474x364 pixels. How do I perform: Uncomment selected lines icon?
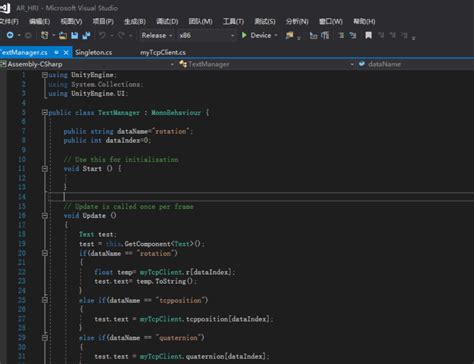tap(353, 35)
